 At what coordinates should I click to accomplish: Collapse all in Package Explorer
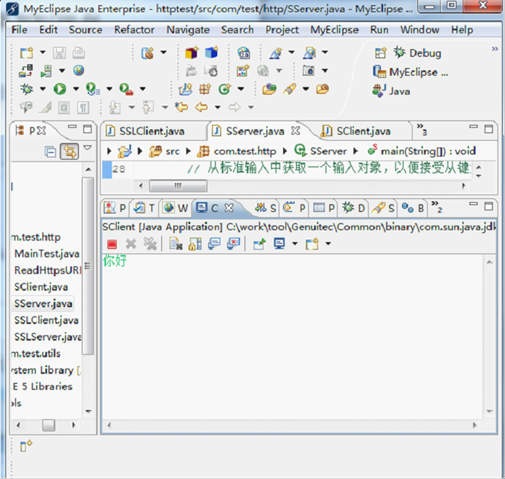tap(50, 152)
